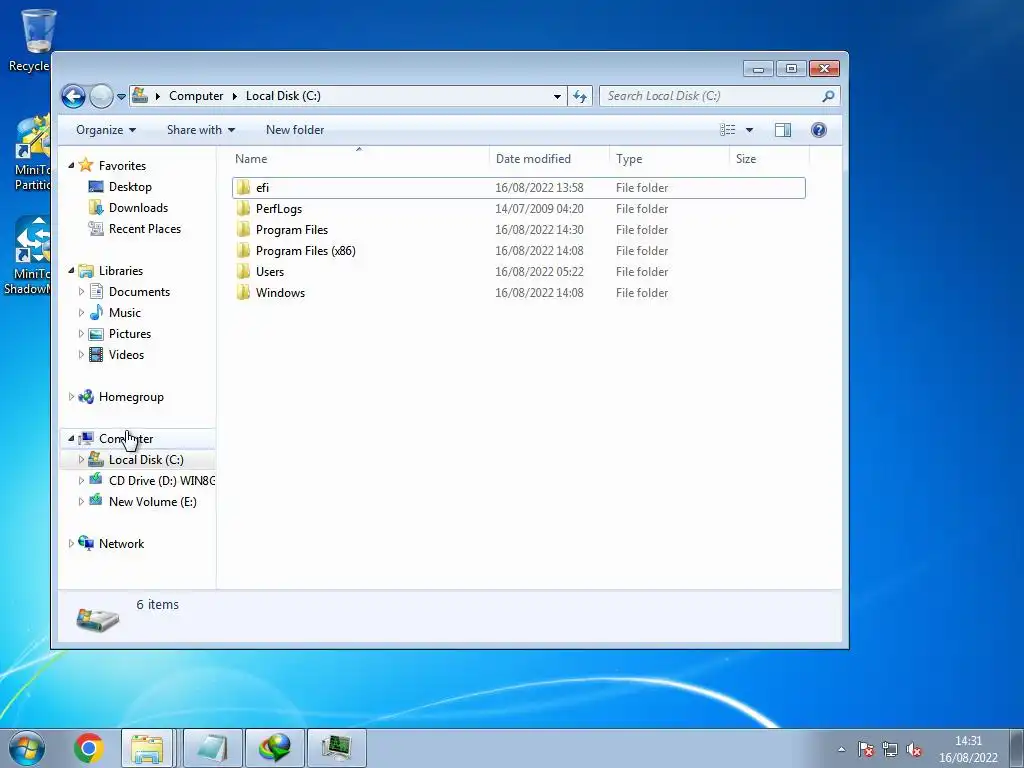Viewport: 1024px width, 768px height.
Task: Open CD Drive (D:) in the tree
Action: coord(161,481)
